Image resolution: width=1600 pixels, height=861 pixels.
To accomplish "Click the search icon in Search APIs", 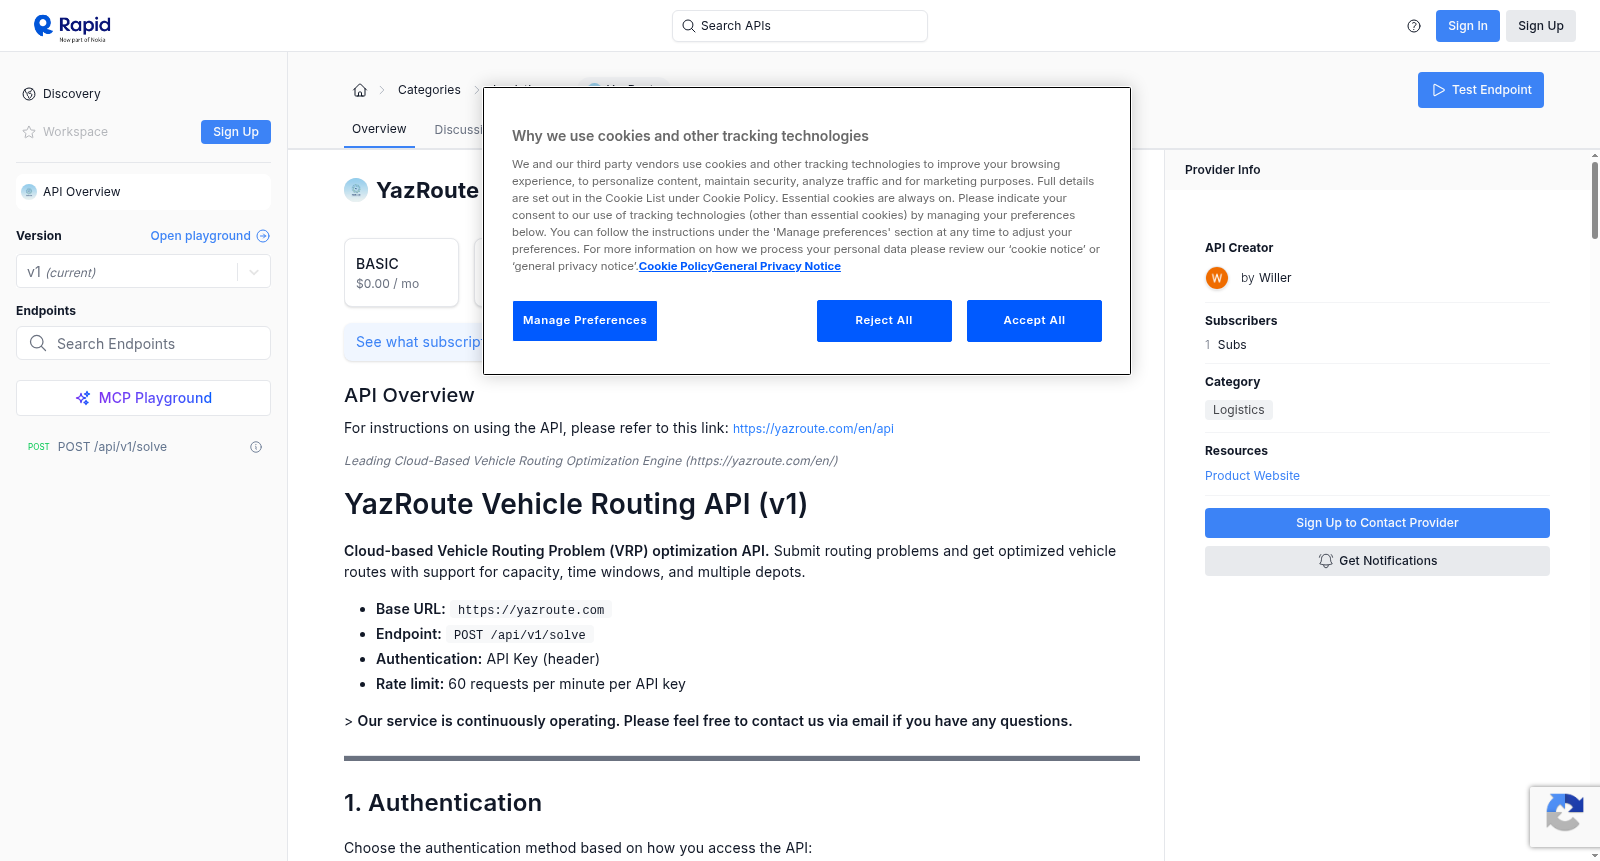I will 689,26.
